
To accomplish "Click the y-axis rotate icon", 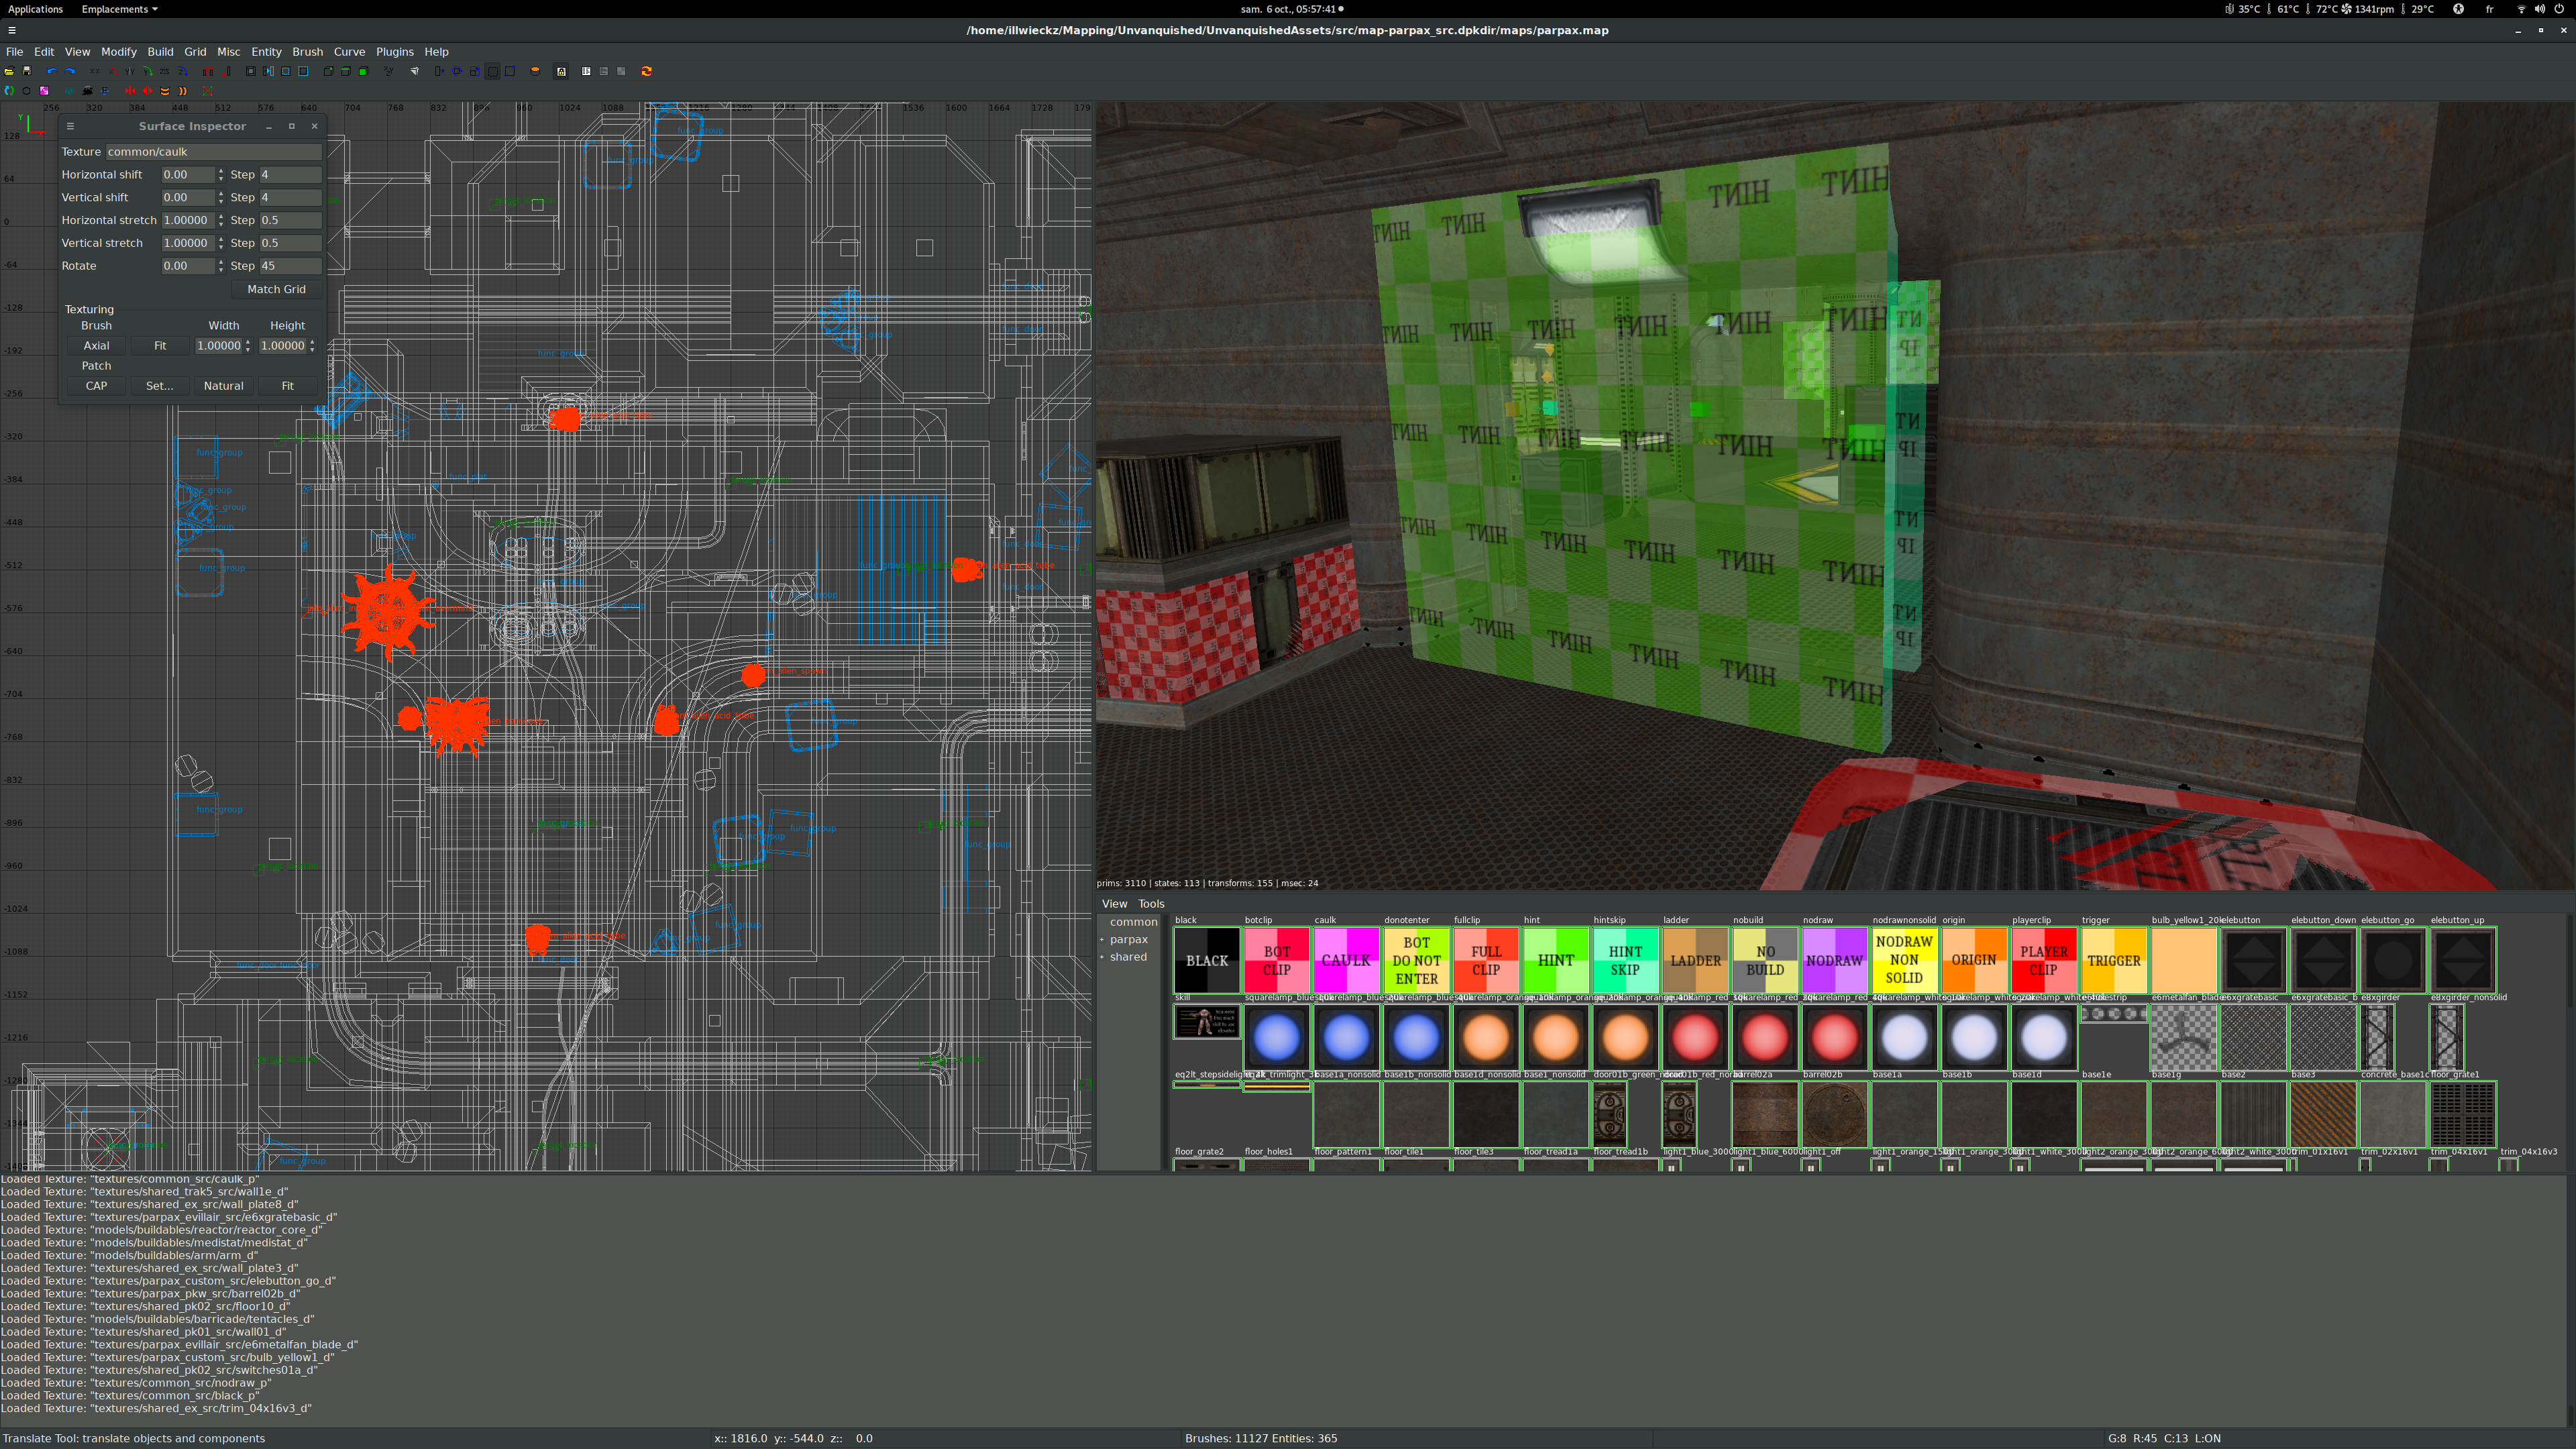I will click(148, 71).
